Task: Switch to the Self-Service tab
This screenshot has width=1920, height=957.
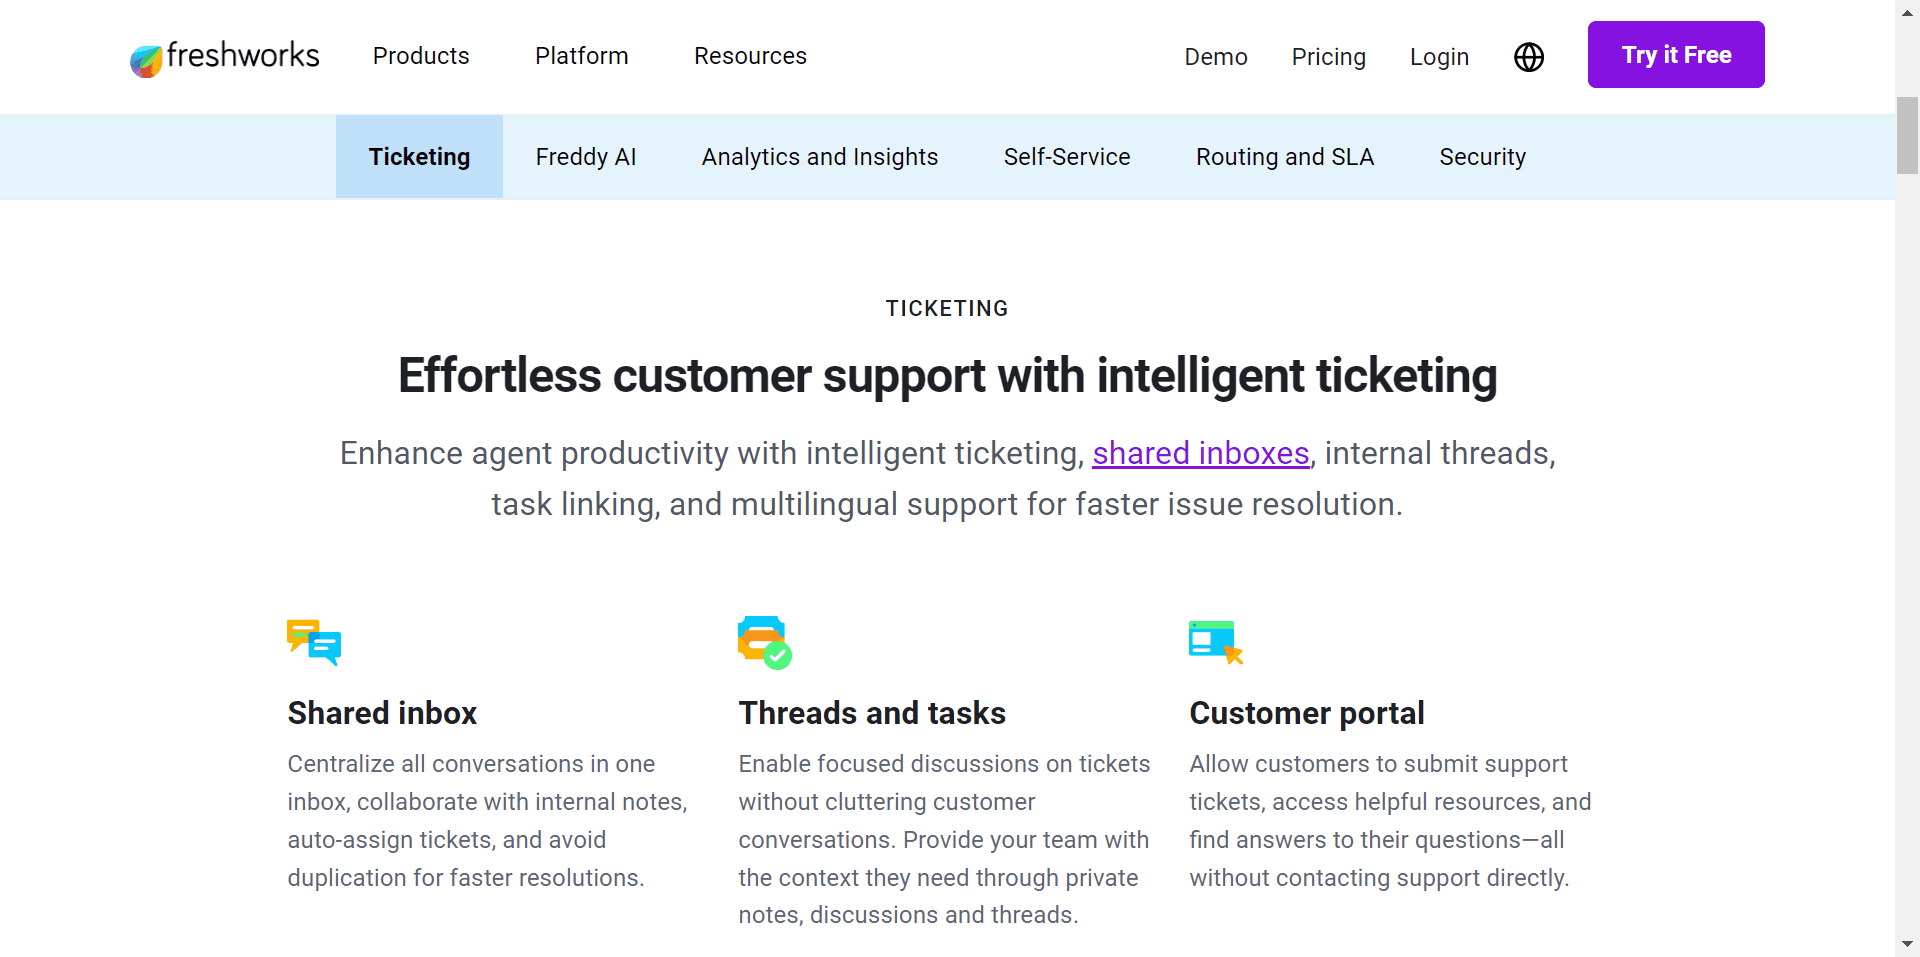Action: 1066,156
